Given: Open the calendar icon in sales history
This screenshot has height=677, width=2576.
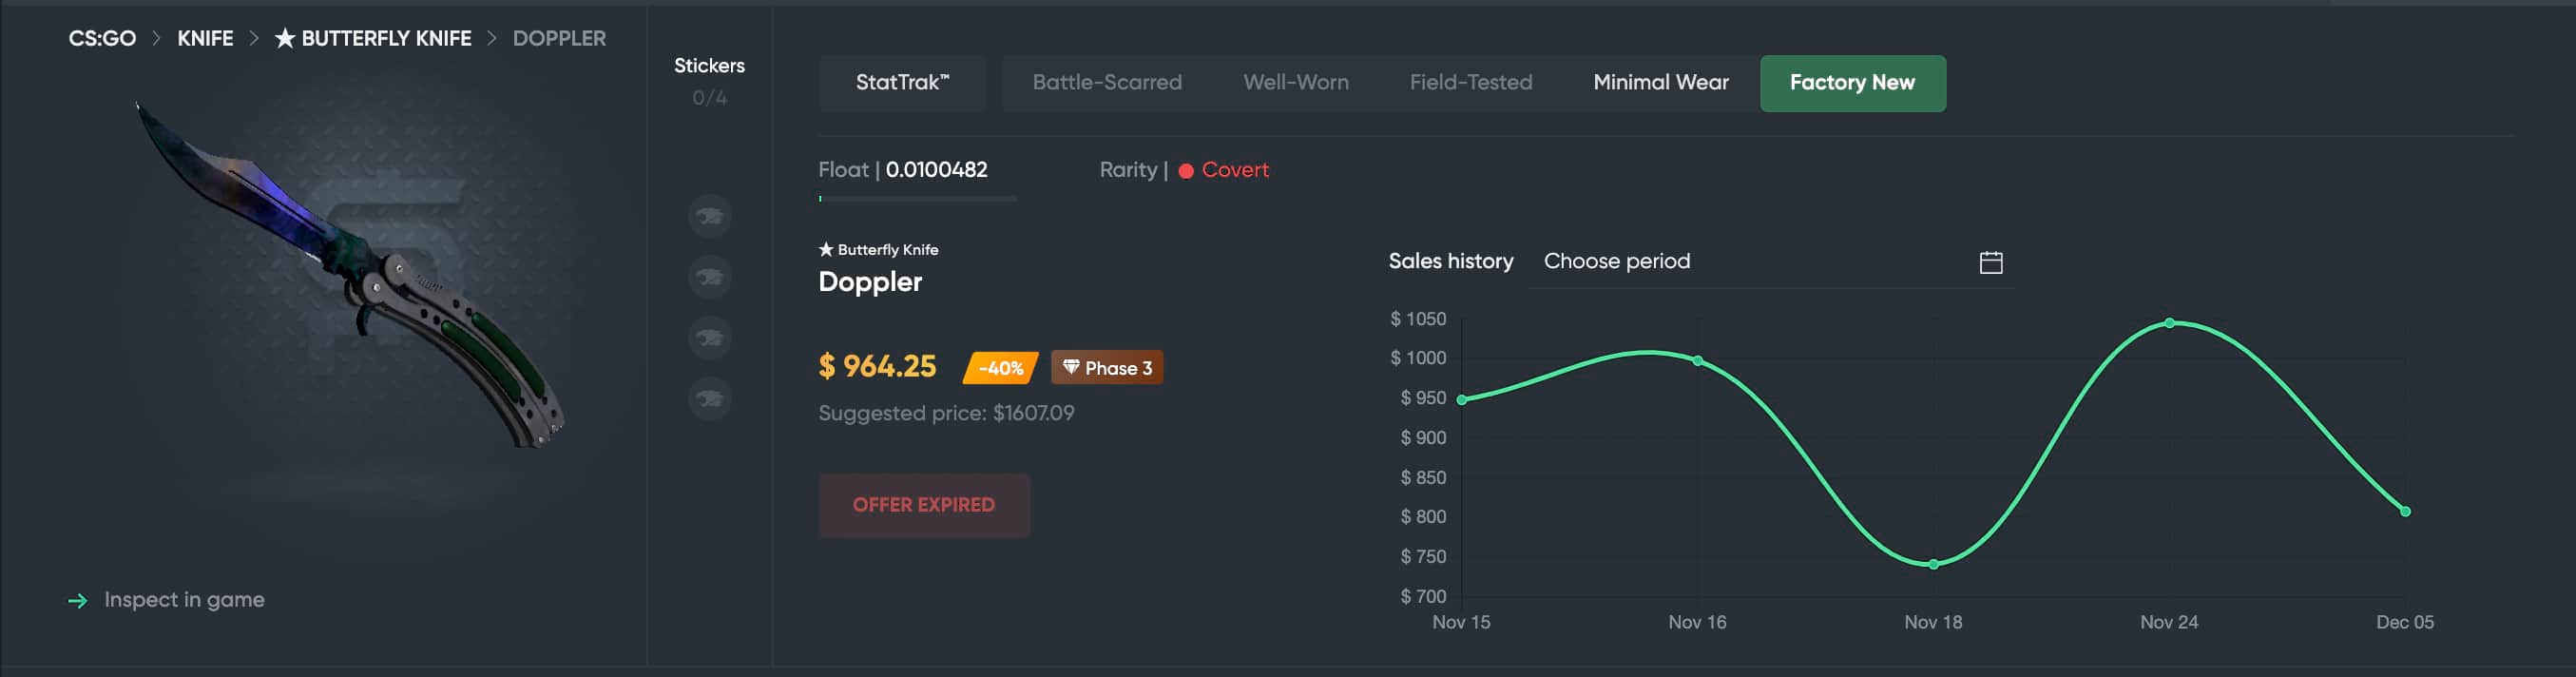Looking at the screenshot, I should [x=1990, y=262].
